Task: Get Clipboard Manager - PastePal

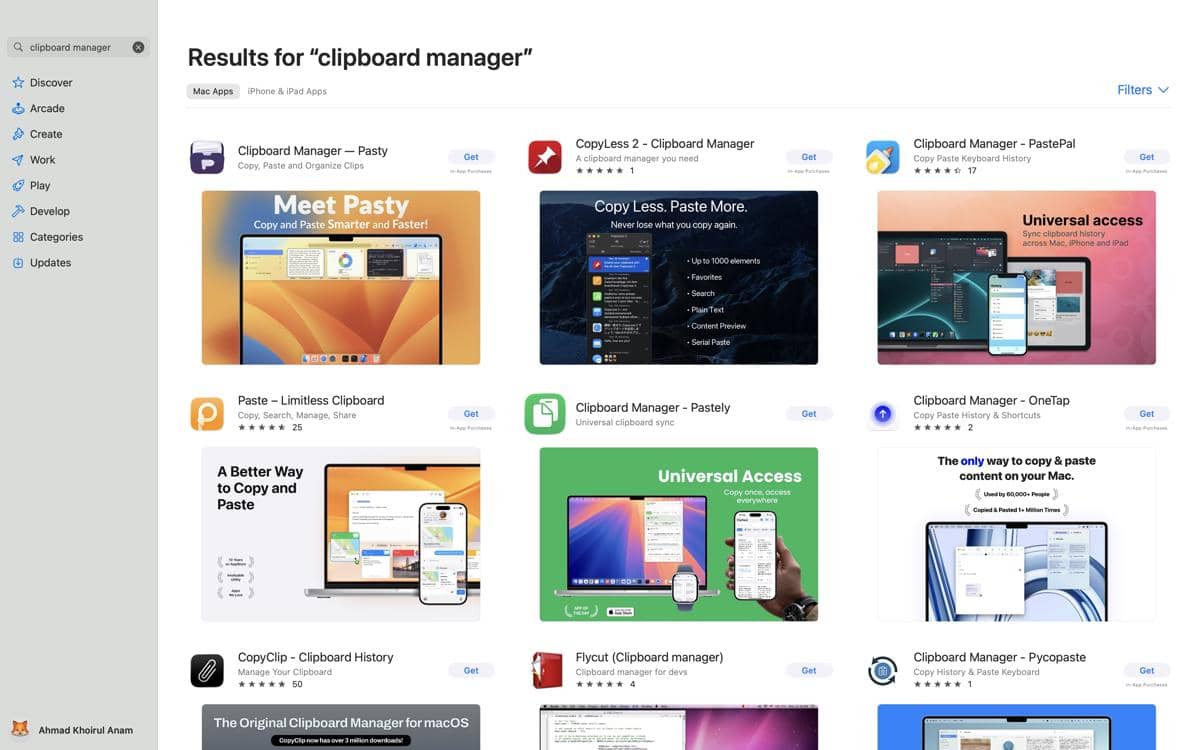Action: [1147, 157]
